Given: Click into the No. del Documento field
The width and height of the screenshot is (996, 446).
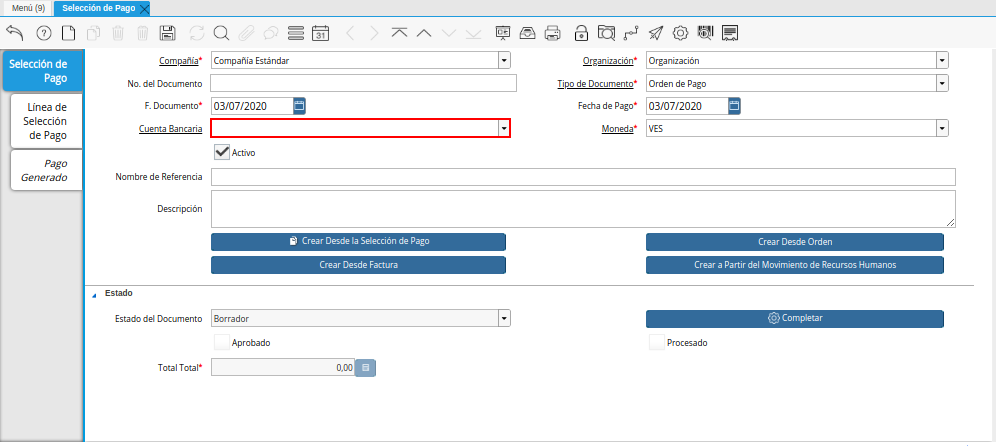Looking at the screenshot, I should click(363, 83).
